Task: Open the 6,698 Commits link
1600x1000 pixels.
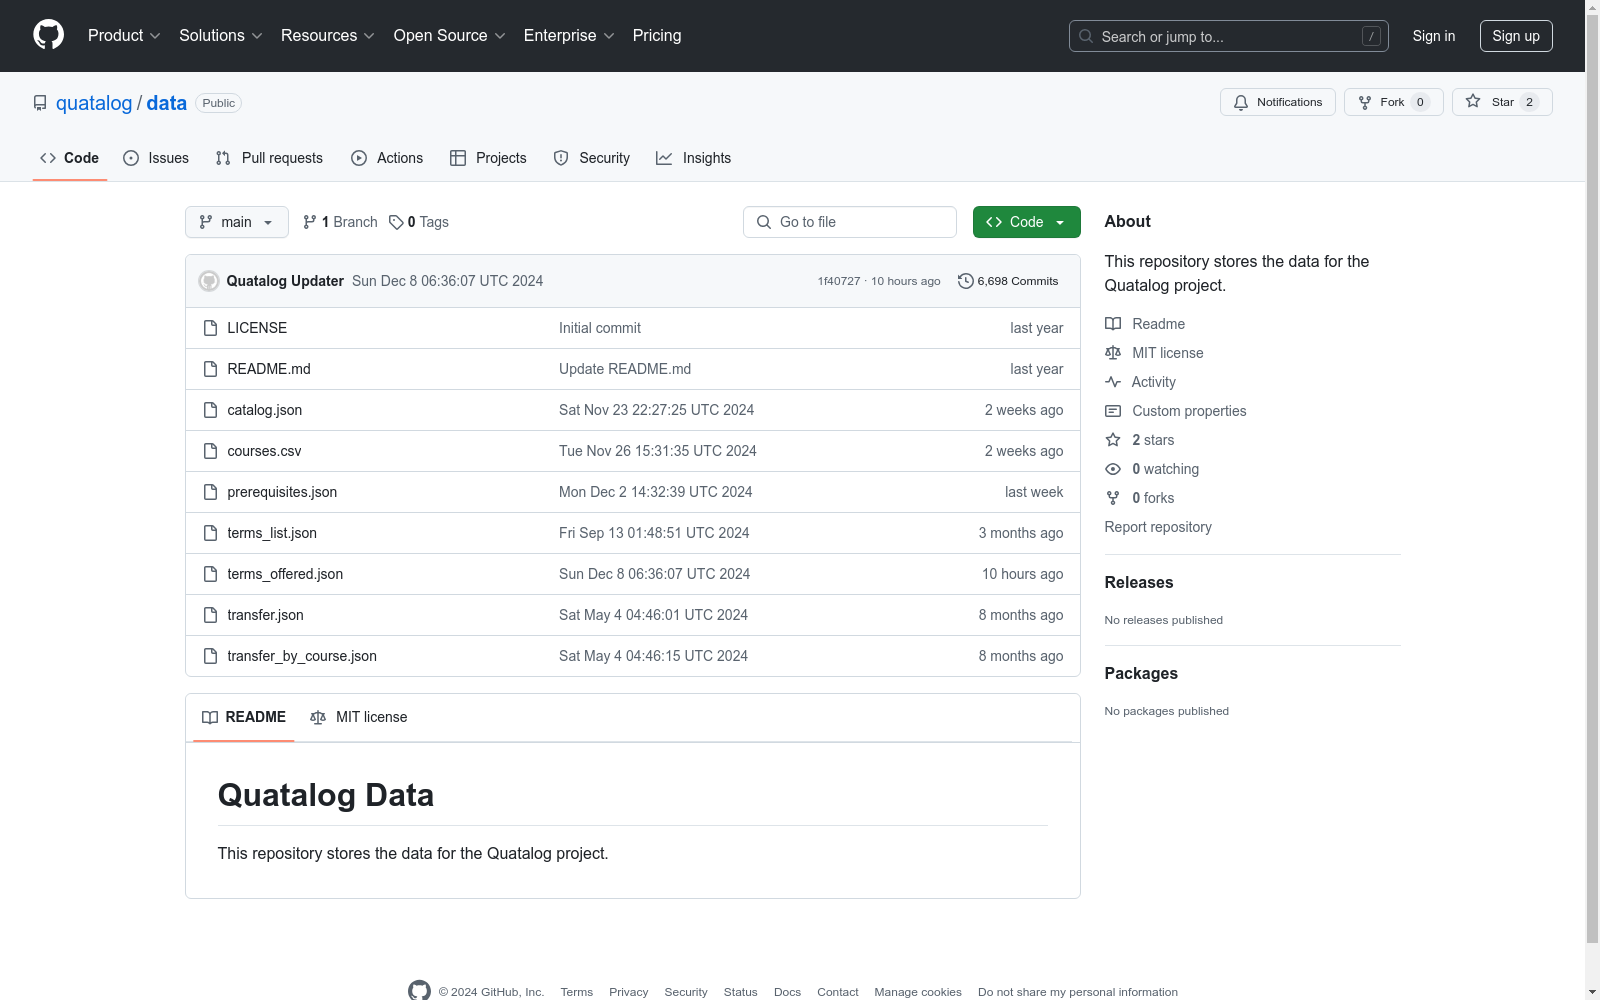Action: (1008, 281)
